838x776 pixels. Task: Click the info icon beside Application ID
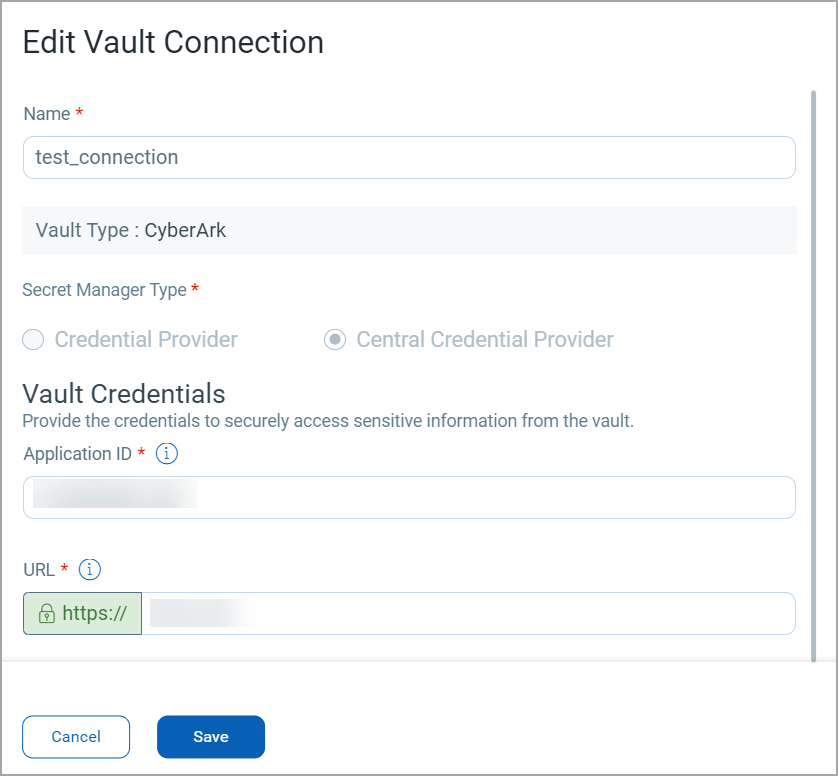click(x=166, y=453)
